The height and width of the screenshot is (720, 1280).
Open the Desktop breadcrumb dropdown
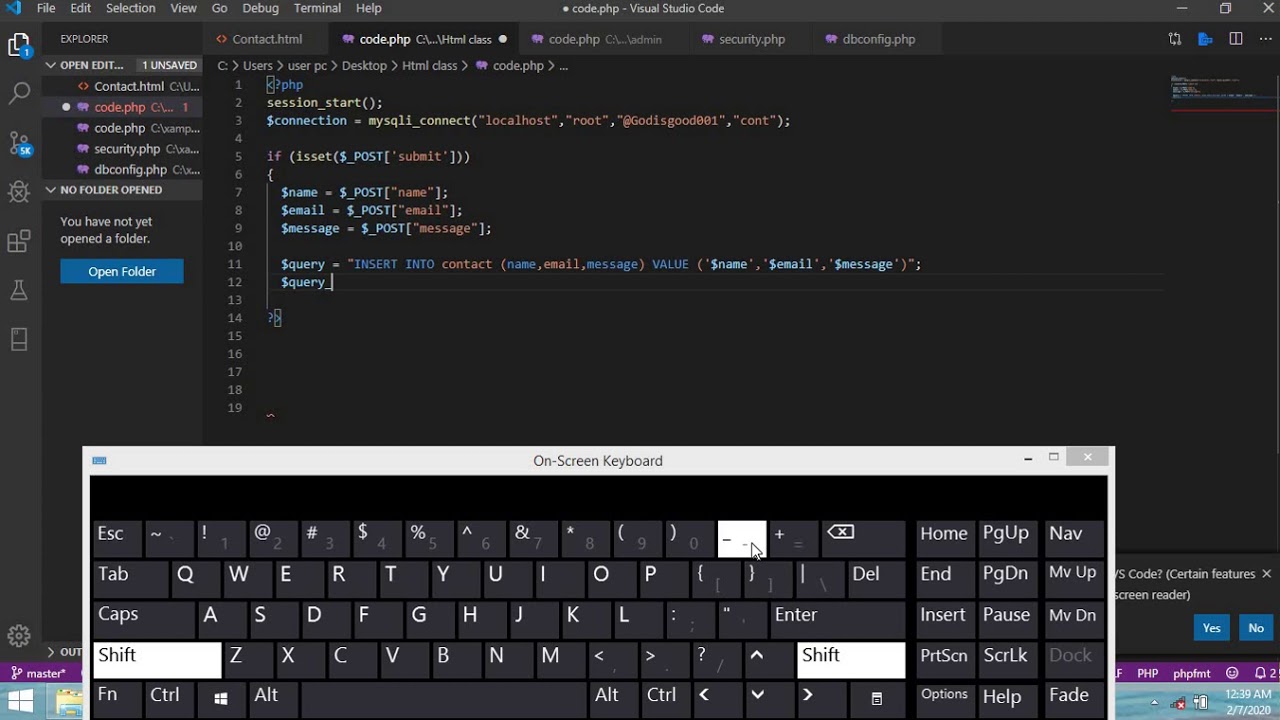coord(364,65)
